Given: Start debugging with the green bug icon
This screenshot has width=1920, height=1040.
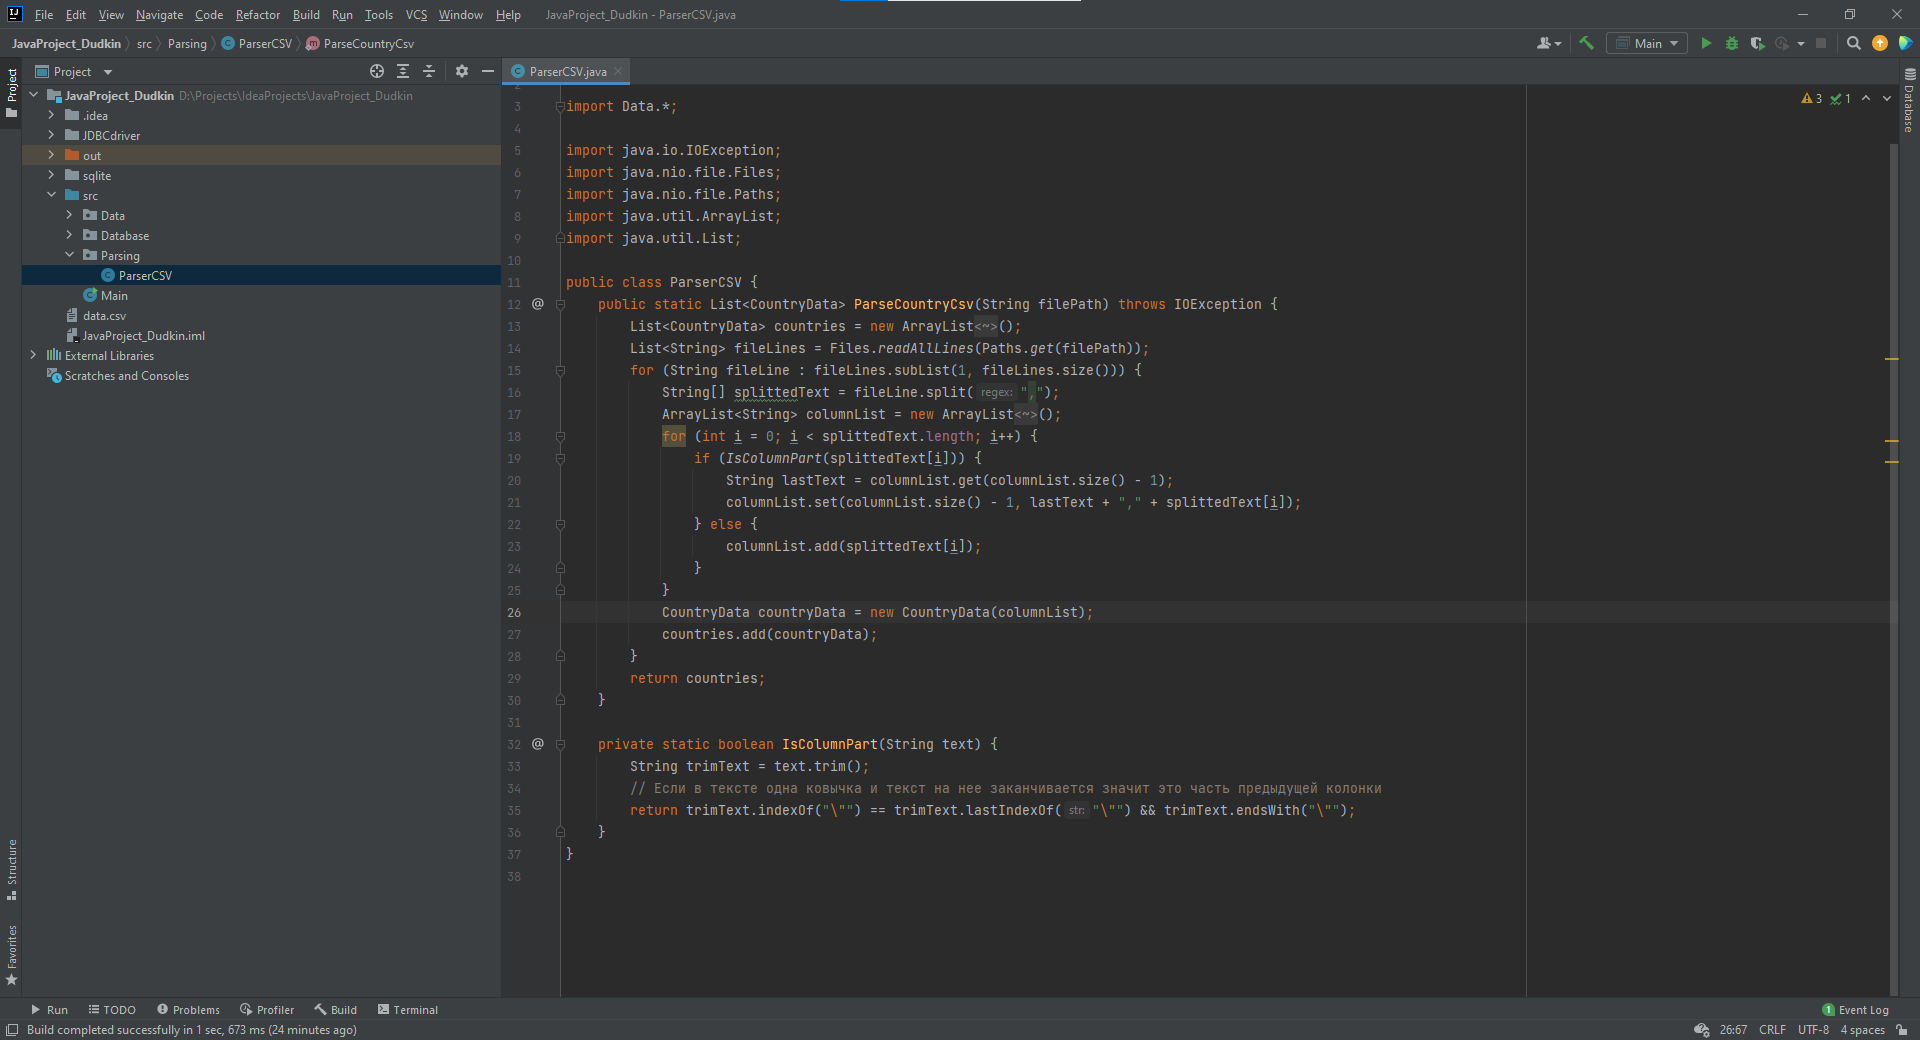Looking at the screenshot, I should (x=1732, y=43).
